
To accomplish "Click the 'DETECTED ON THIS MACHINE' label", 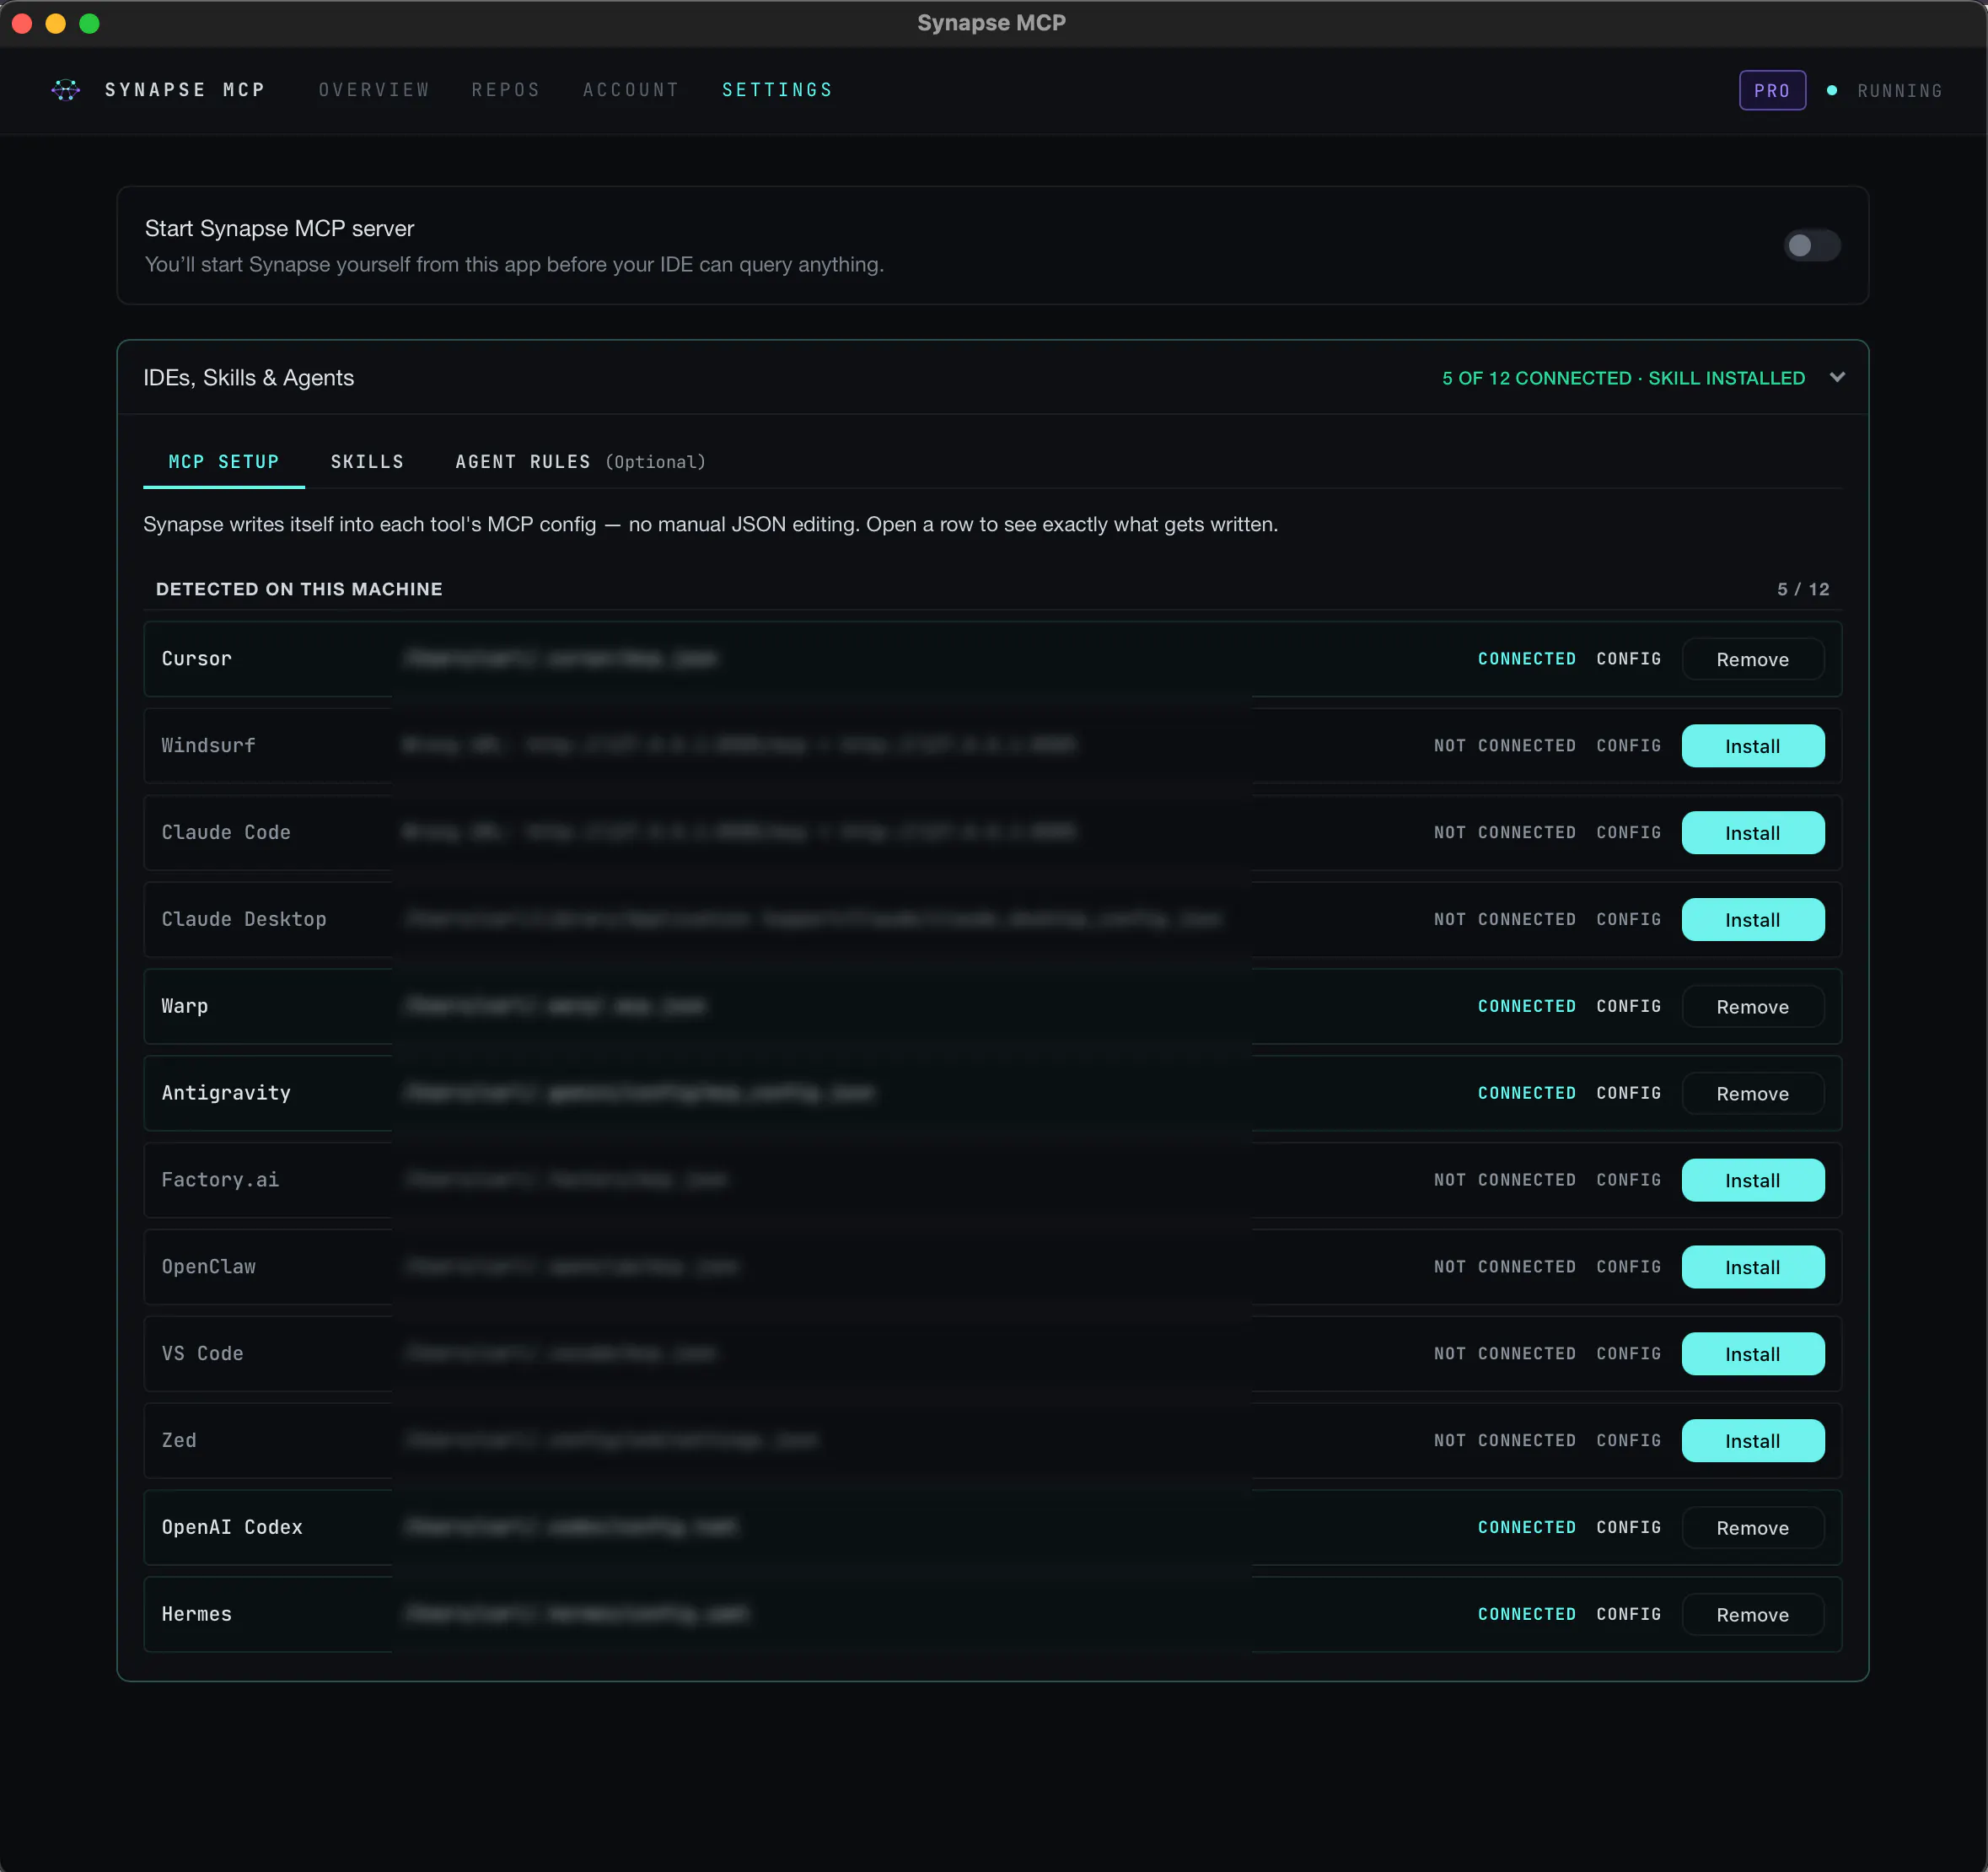I will click(299, 590).
